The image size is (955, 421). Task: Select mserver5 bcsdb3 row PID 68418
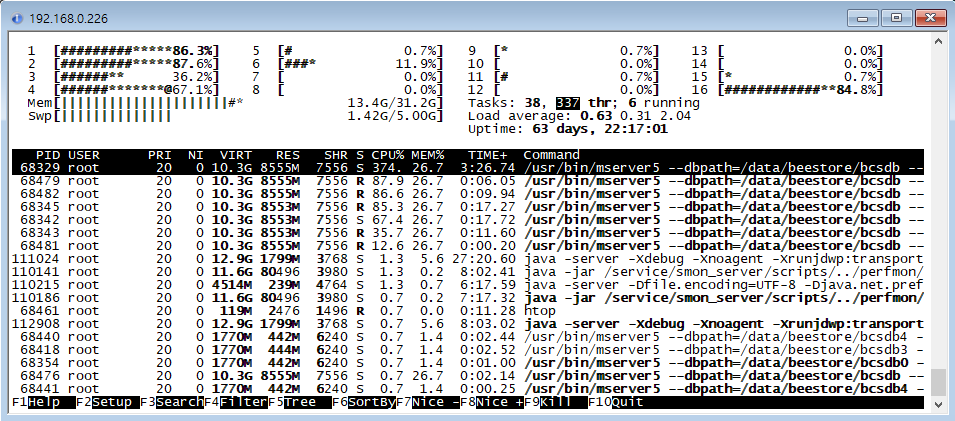point(468,350)
